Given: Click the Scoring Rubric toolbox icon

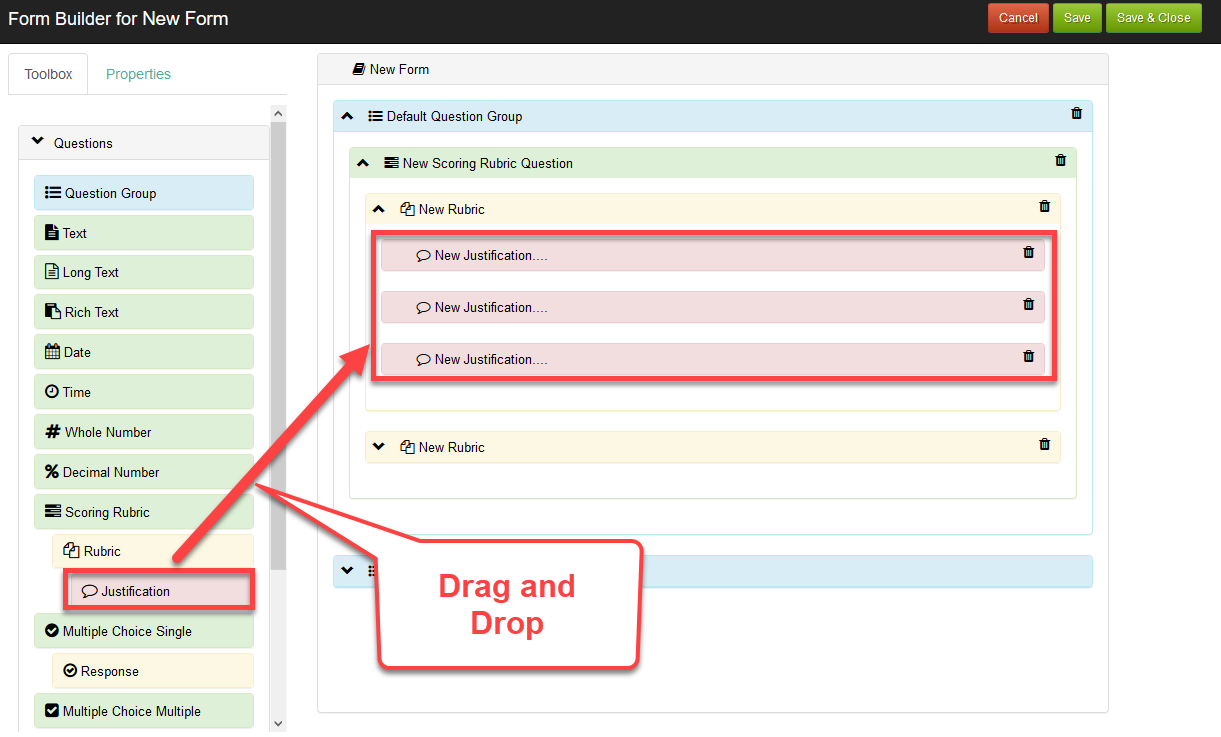Looking at the screenshot, I should (53, 512).
